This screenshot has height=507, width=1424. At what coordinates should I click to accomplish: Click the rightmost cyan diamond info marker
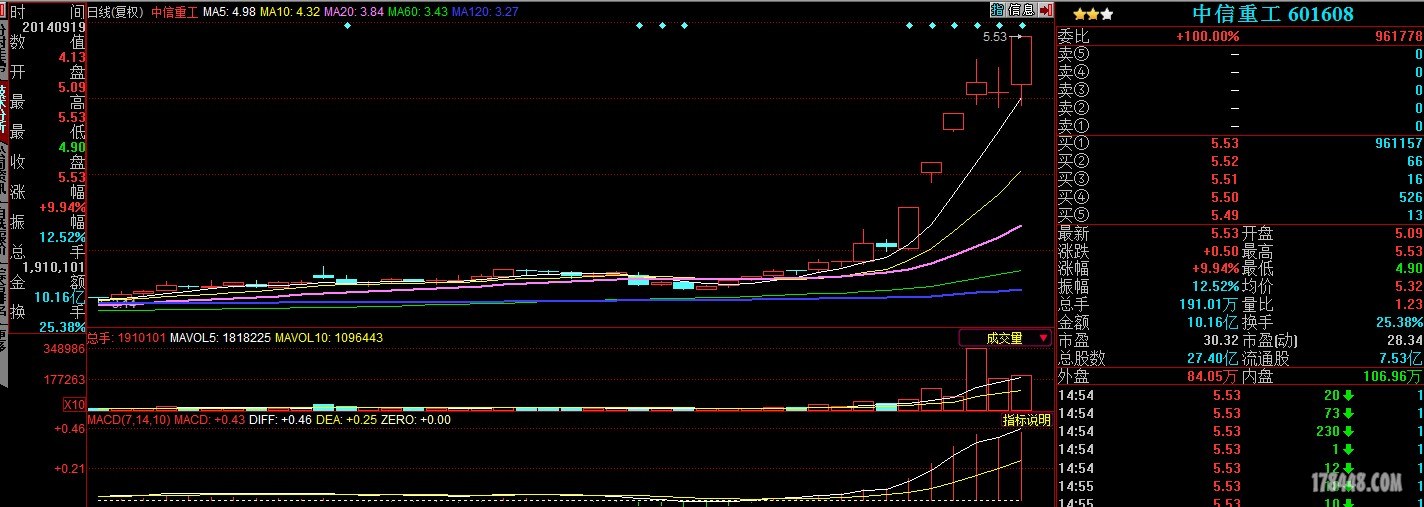click(x=1022, y=26)
